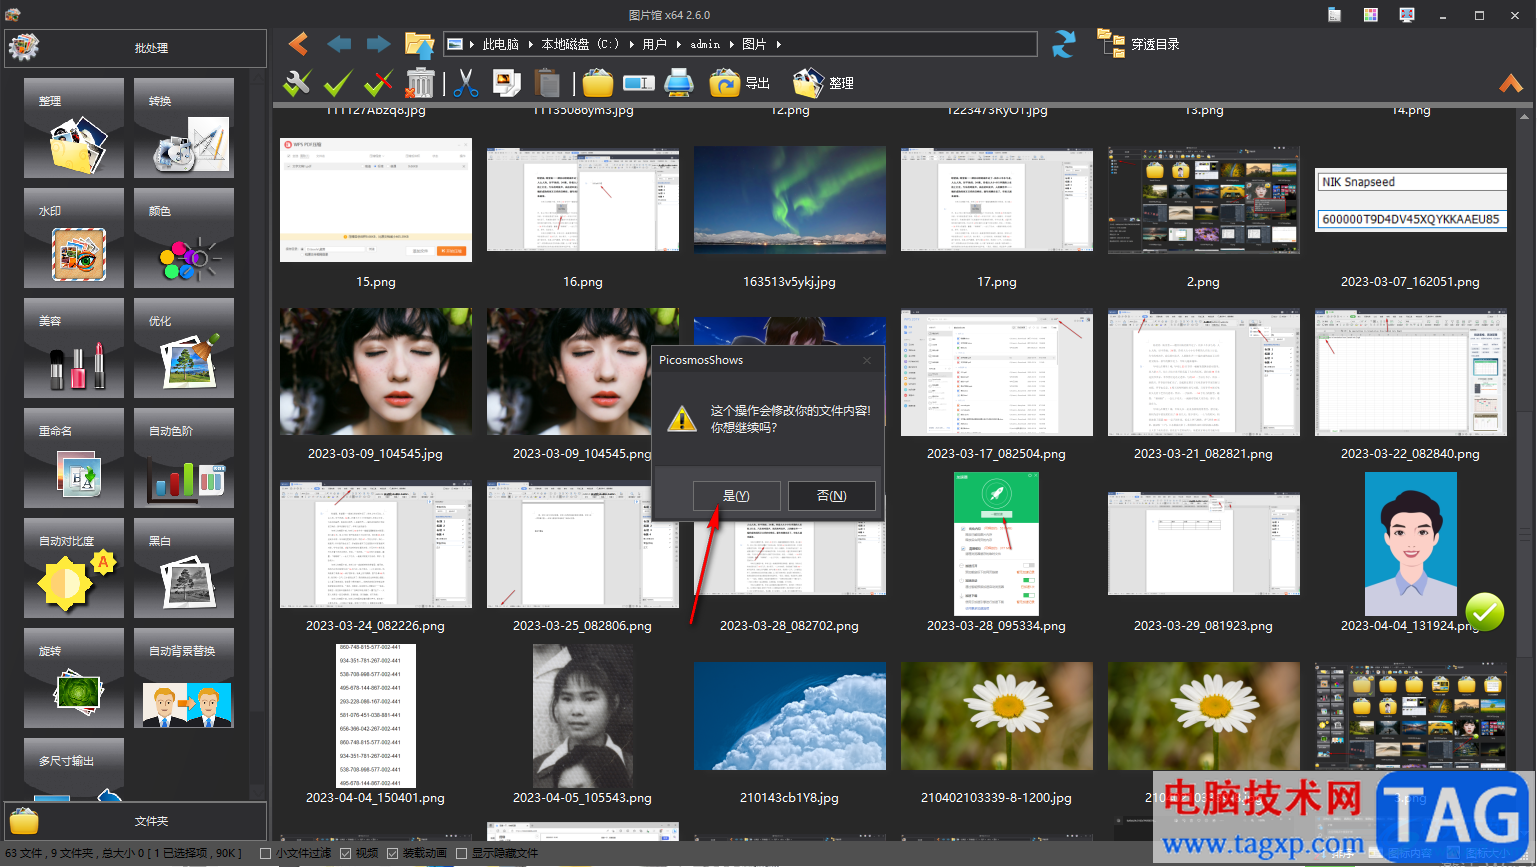The image size is (1537, 867).
Task: Deselect files using check-with-red-X icon
Action: coord(378,83)
